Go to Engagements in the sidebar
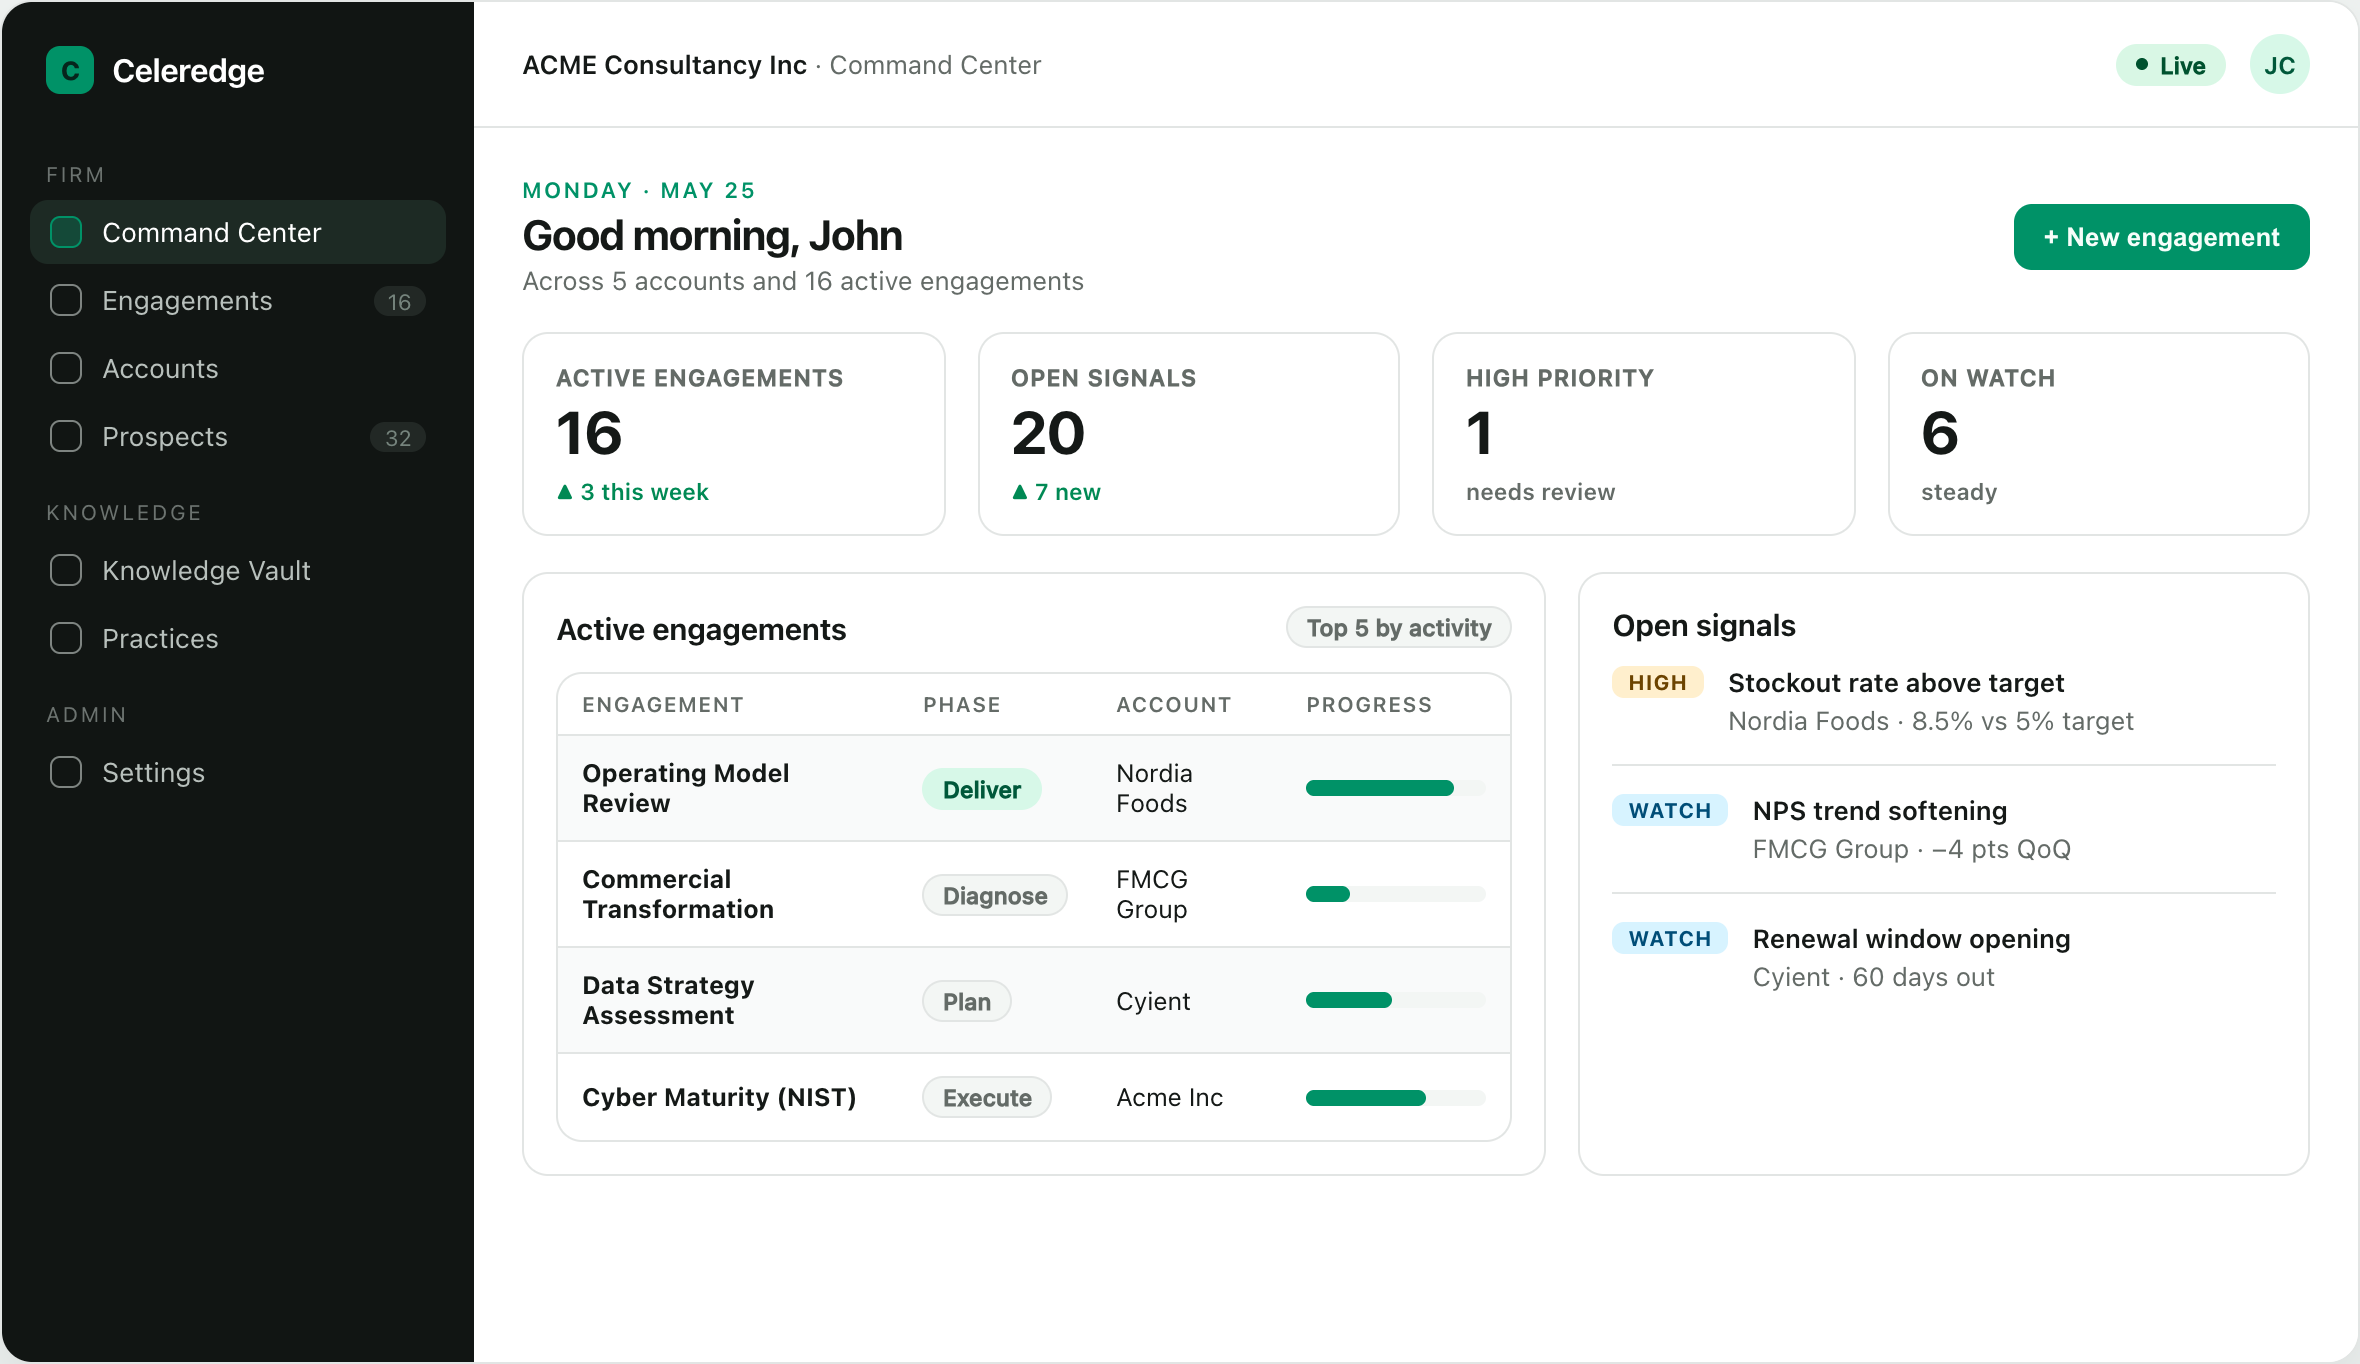Image resolution: width=2360 pixels, height=1364 pixels. coord(238,300)
